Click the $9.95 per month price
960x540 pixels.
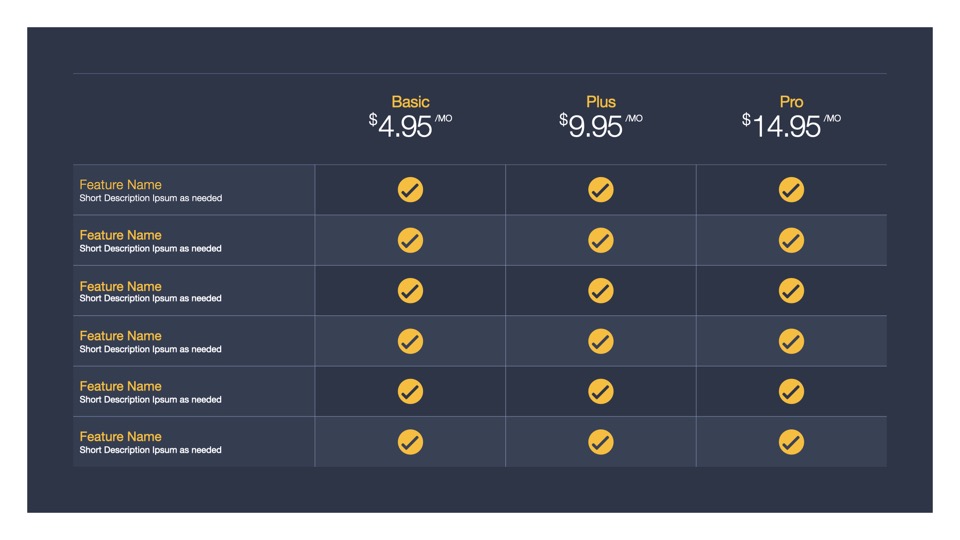coord(600,126)
